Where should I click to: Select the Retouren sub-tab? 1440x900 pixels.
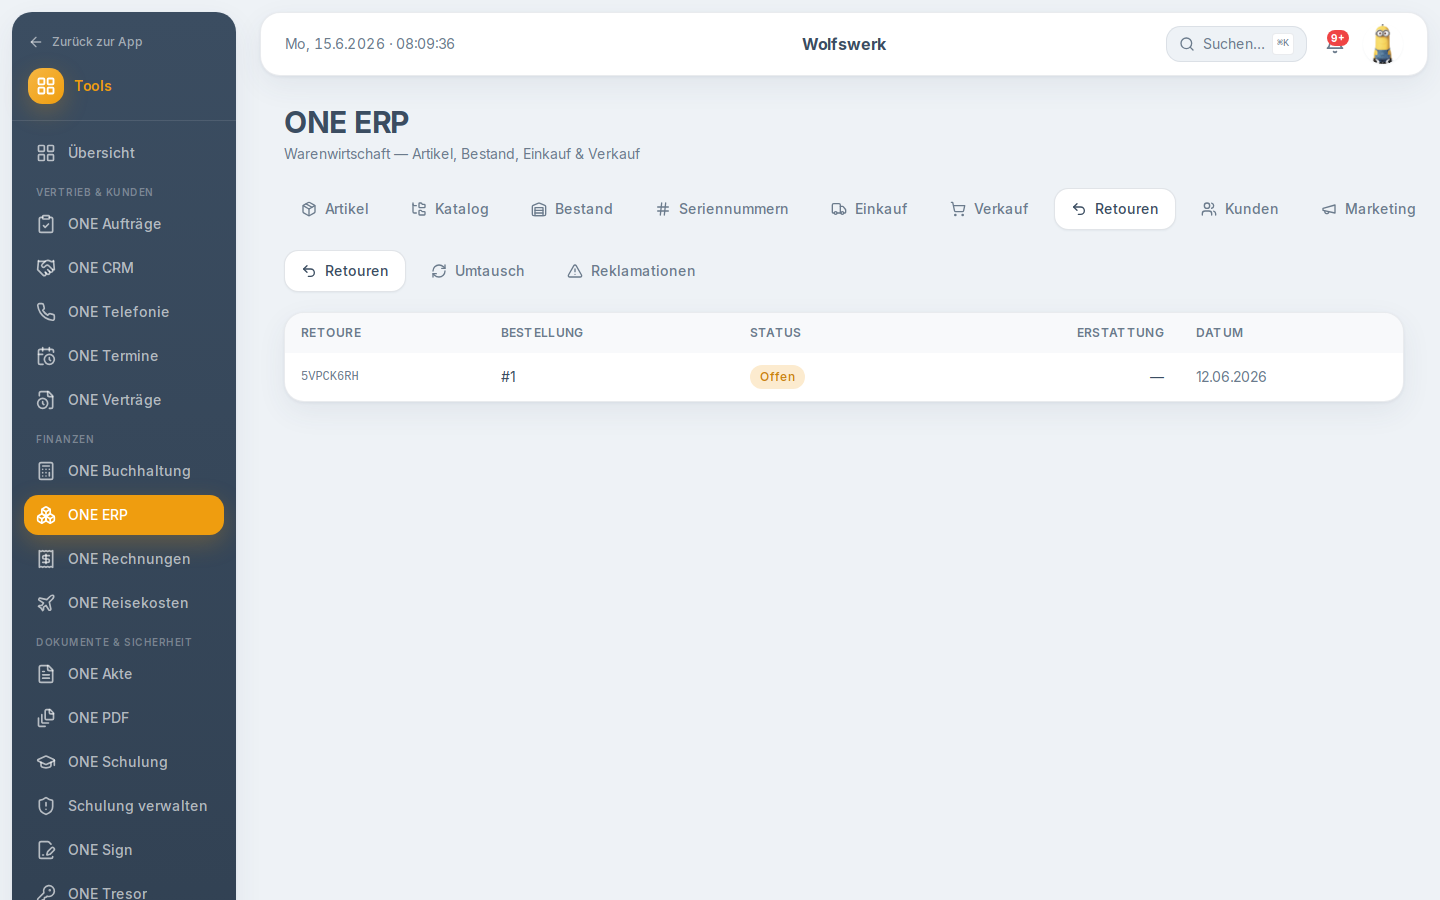pyautogui.click(x=345, y=271)
